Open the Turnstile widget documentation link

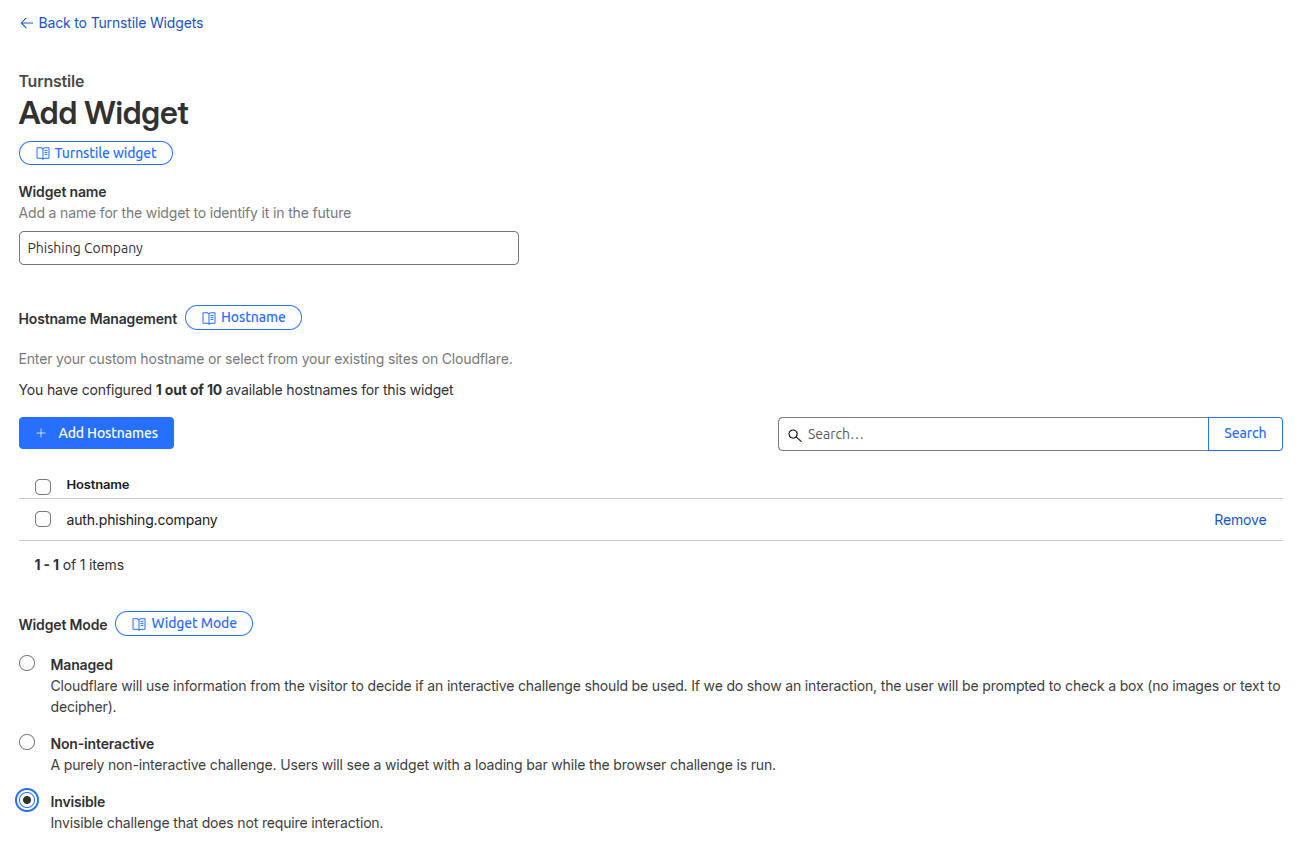[x=105, y=153]
